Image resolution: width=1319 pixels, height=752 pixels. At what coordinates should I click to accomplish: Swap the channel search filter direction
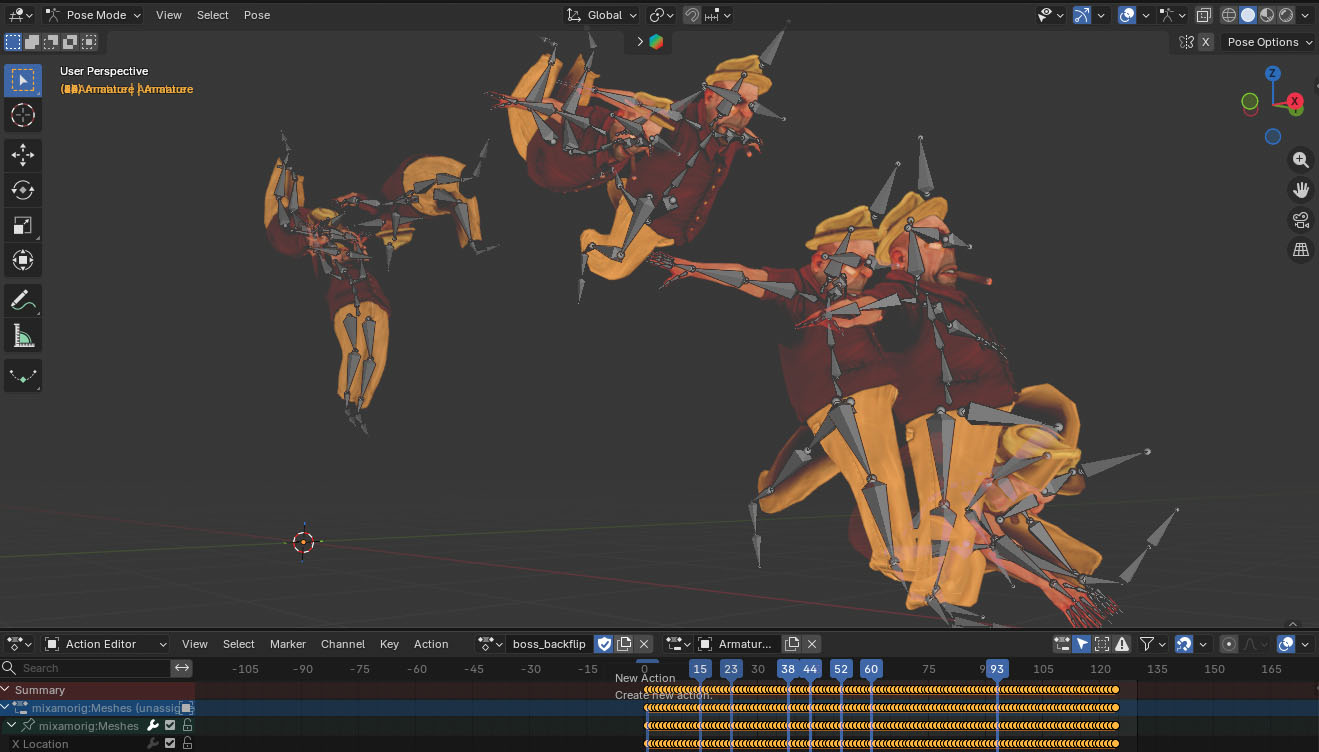pyautogui.click(x=182, y=668)
